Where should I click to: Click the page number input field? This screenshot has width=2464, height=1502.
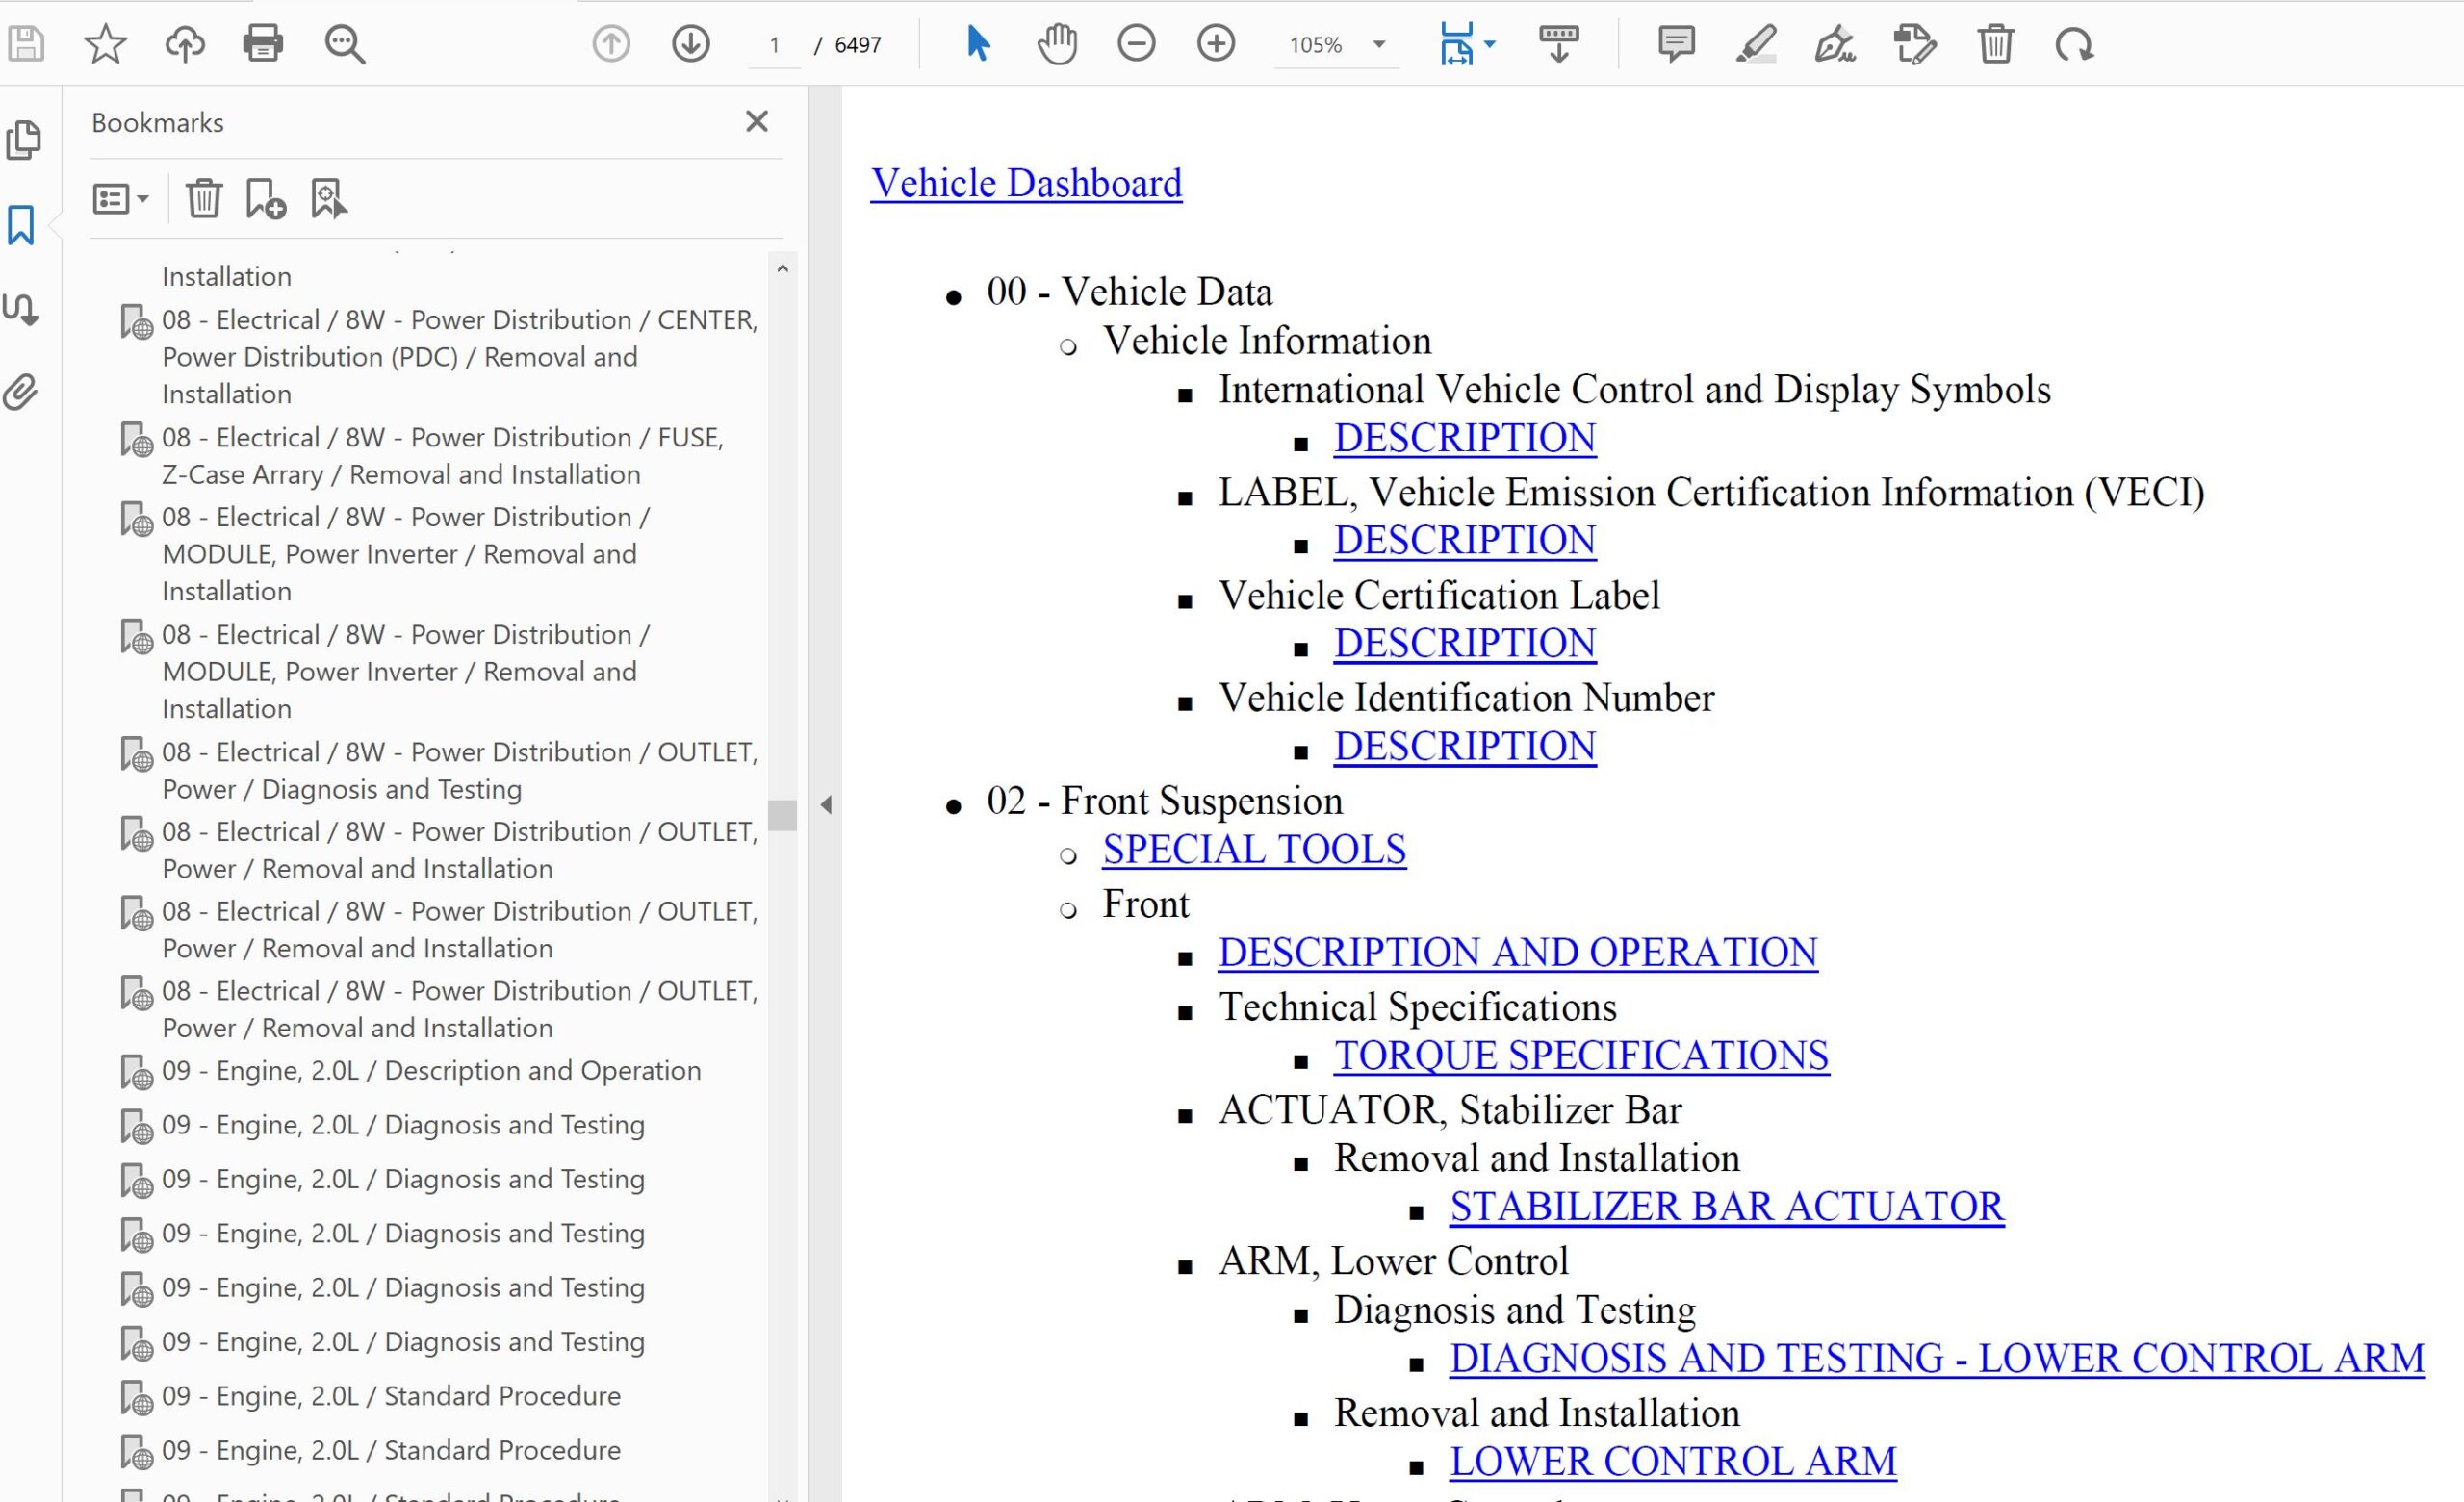click(x=774, y=45)
